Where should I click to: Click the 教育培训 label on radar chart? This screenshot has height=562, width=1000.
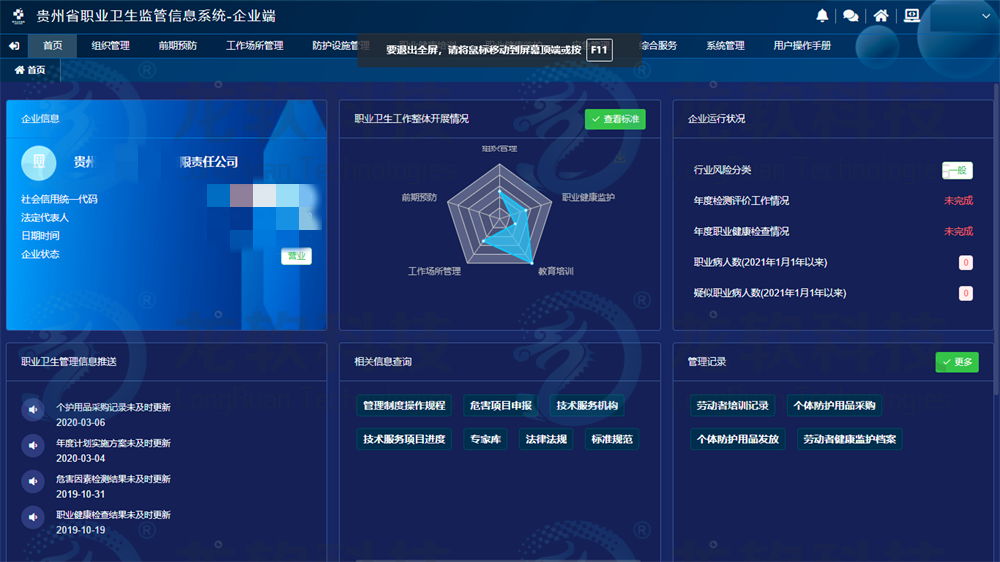click(555, 271)
